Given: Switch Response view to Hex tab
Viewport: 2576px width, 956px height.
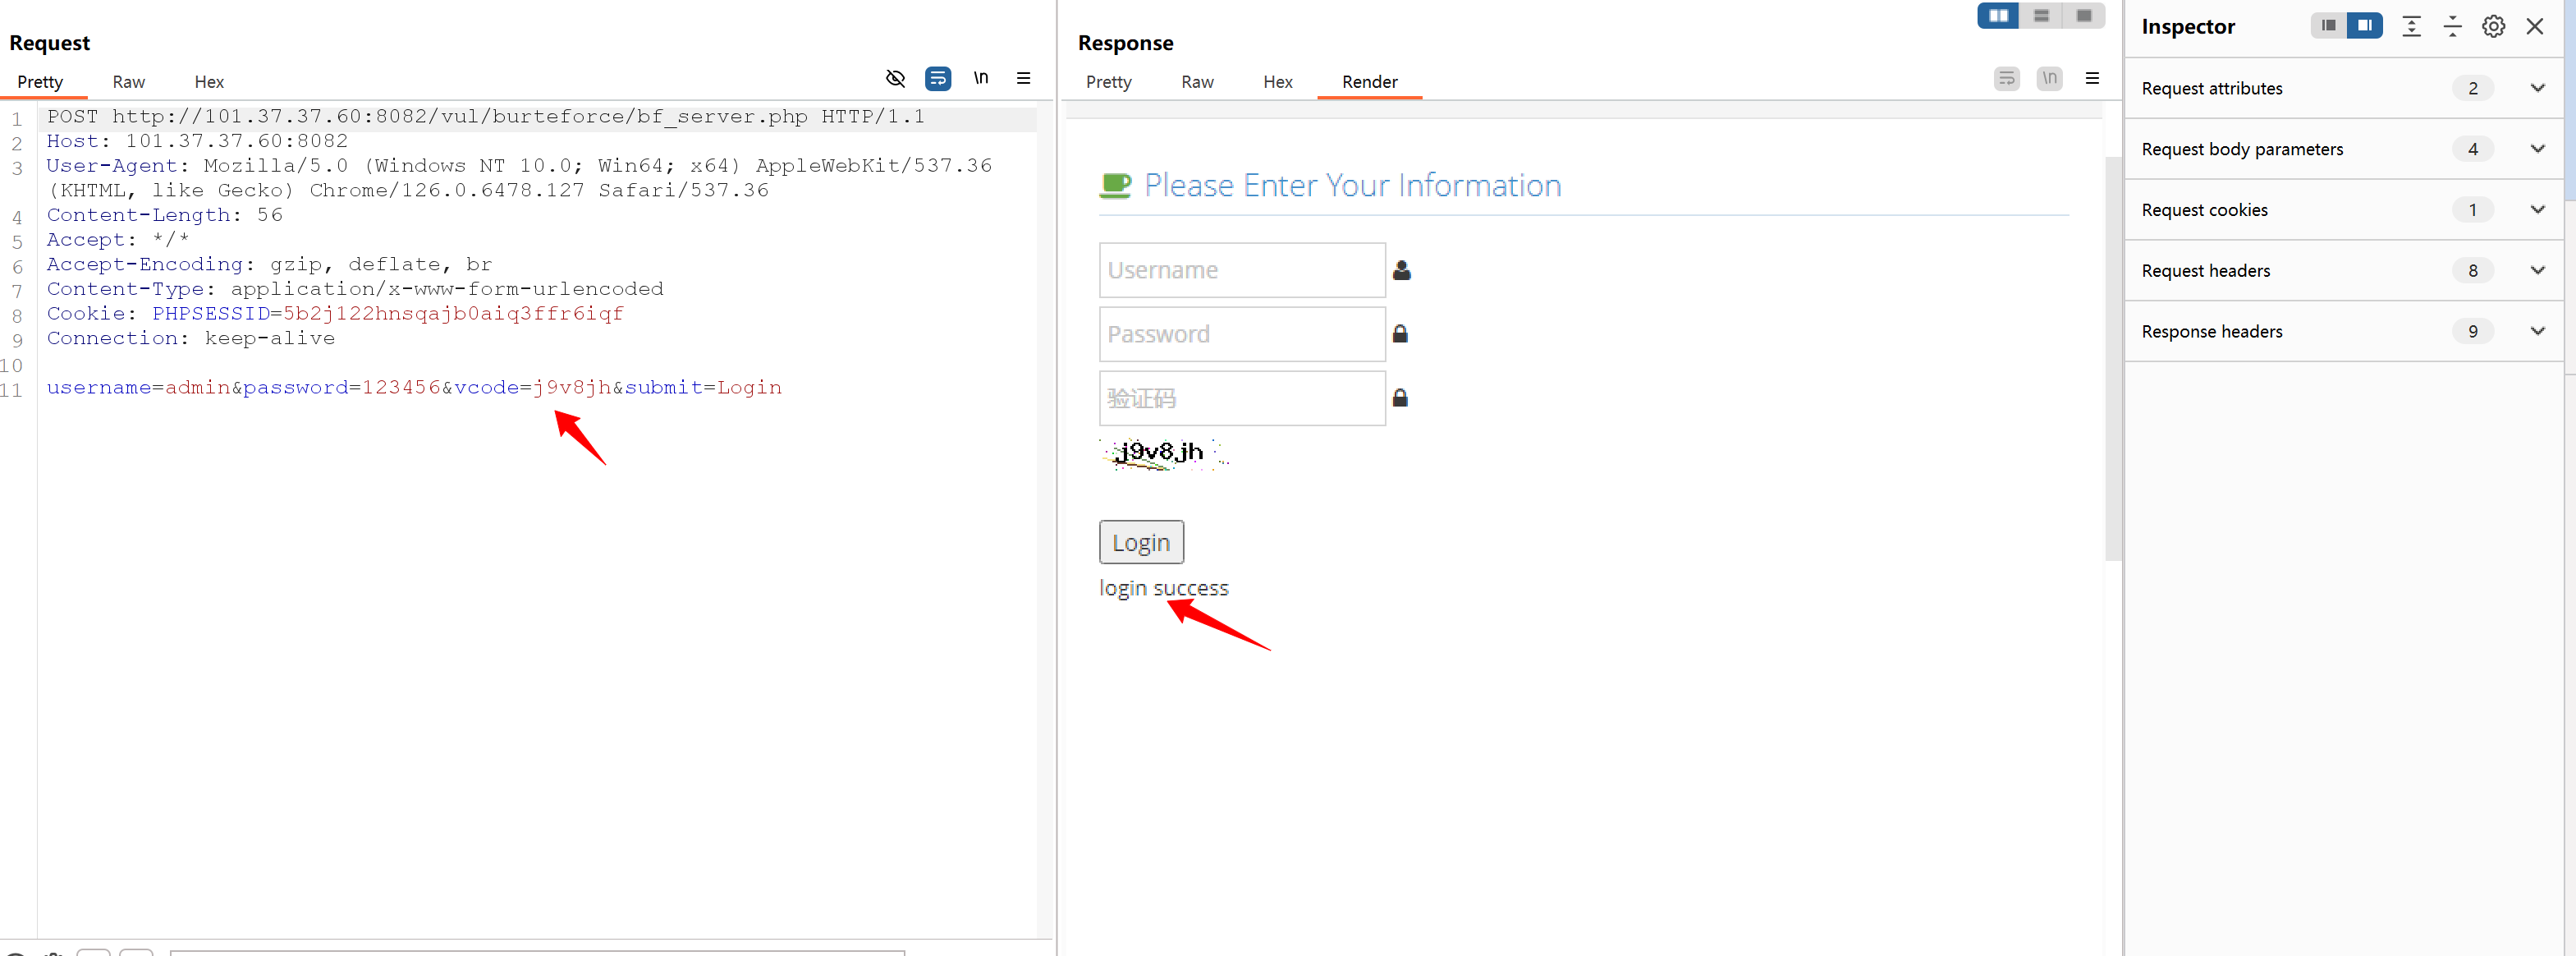Looking at the screenshot, I should [1277, 82].
